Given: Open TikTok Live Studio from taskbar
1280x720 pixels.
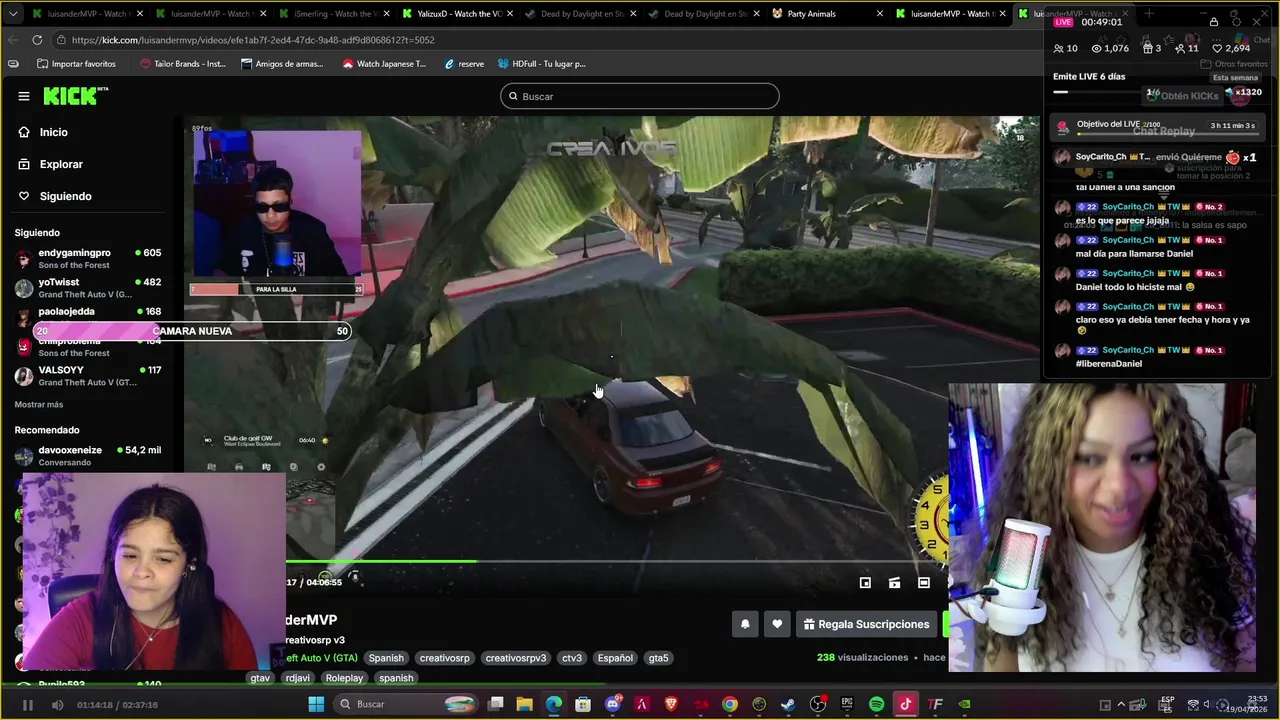Looking at the screenshot, I should point(906,704).
